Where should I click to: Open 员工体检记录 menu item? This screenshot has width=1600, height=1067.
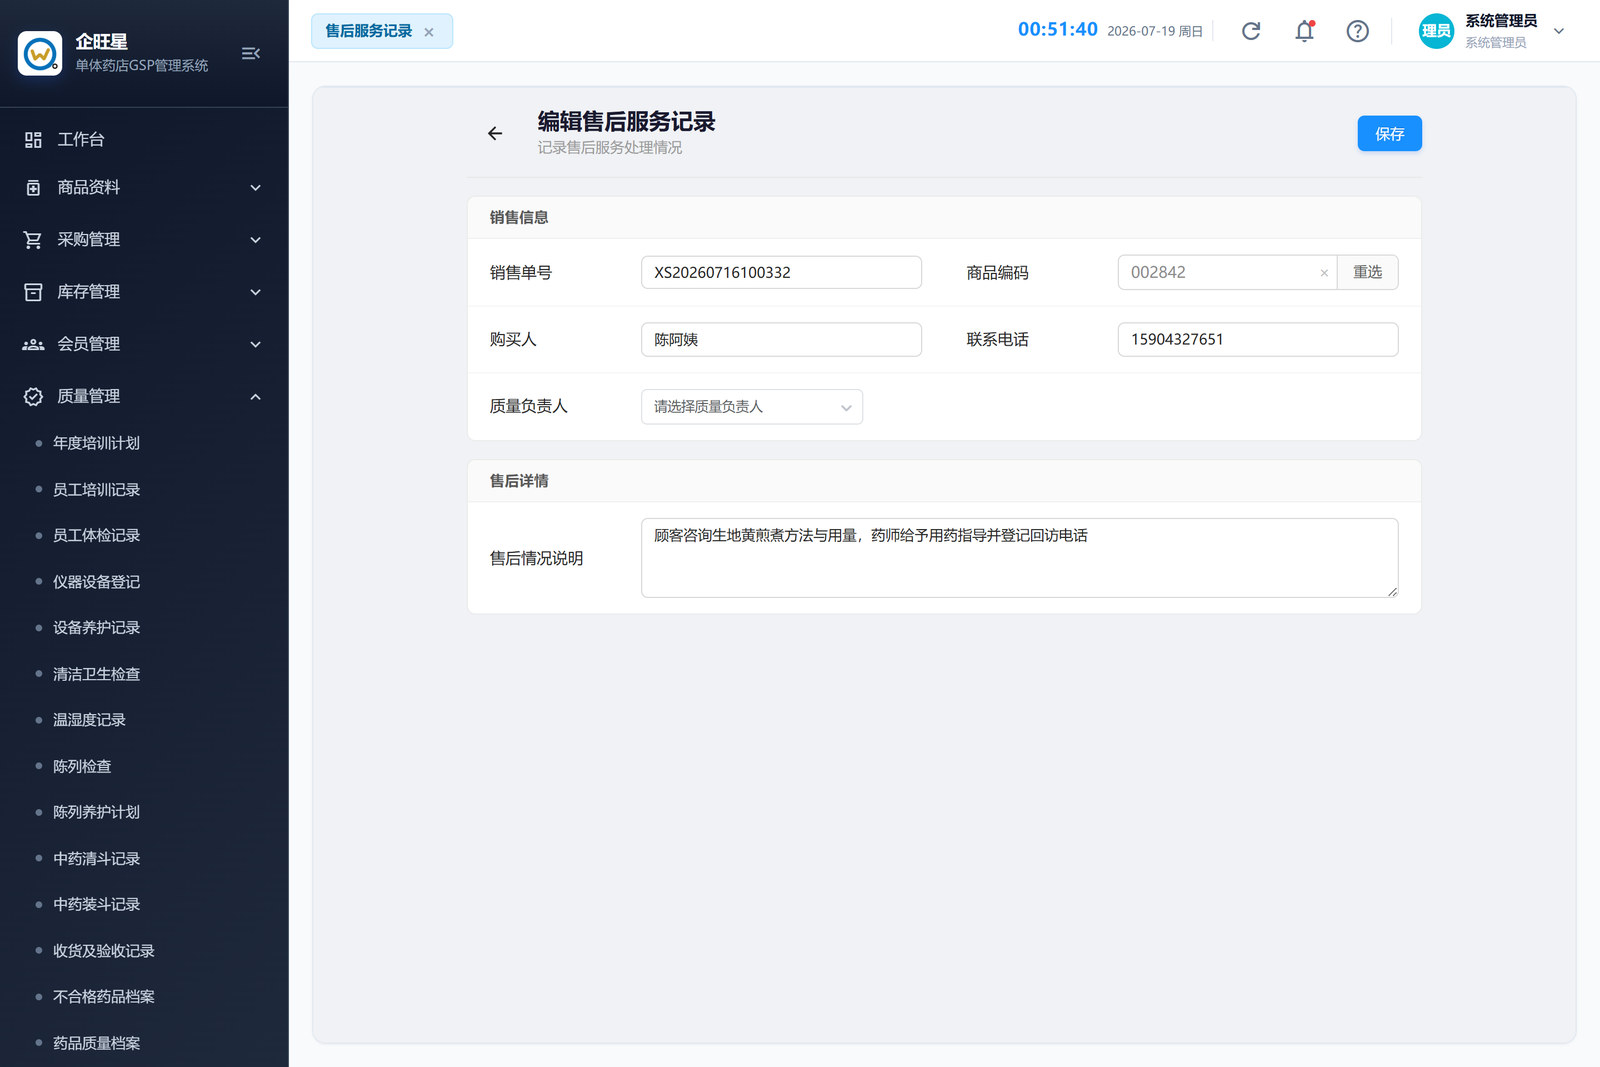click(96, 536)
